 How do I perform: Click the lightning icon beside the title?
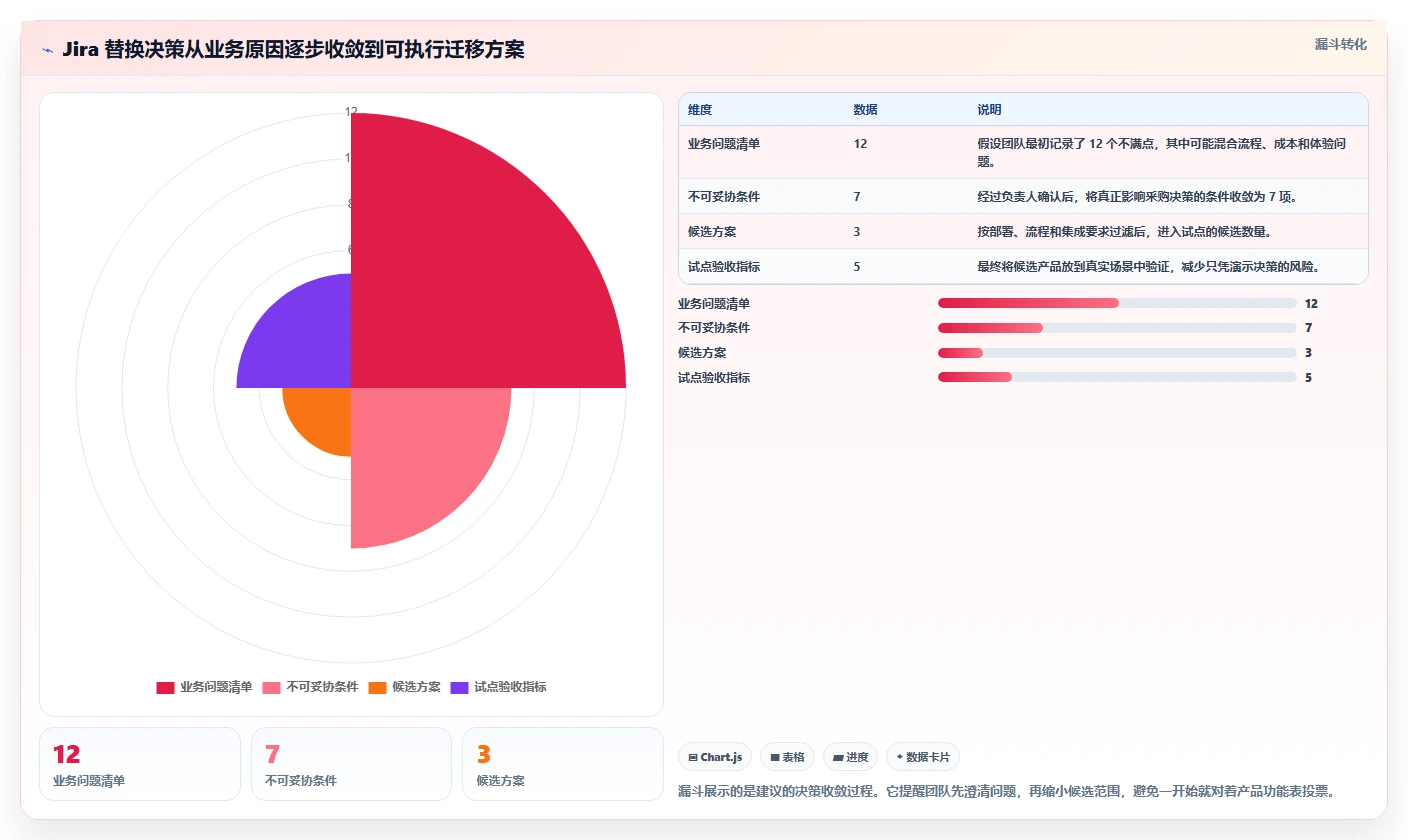point(47,50)
